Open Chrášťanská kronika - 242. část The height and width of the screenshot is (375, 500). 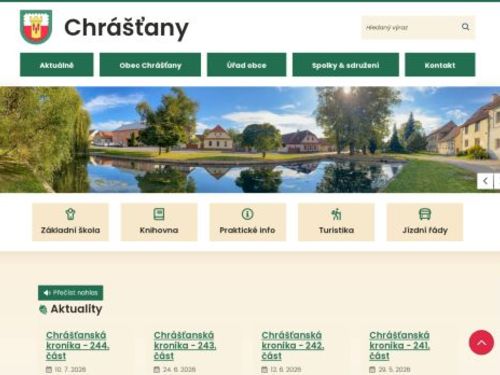click(x=293, y=345)
